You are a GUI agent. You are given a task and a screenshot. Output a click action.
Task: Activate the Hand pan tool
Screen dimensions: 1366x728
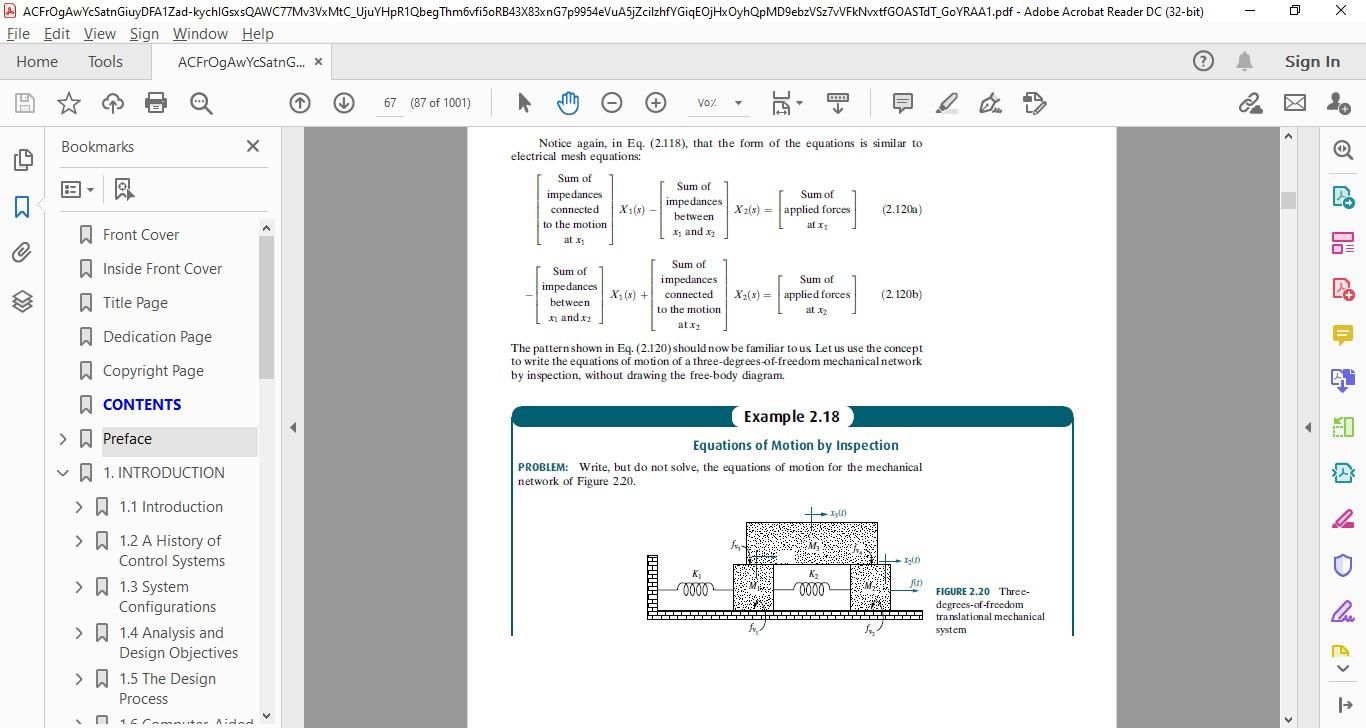pos(568,103)
